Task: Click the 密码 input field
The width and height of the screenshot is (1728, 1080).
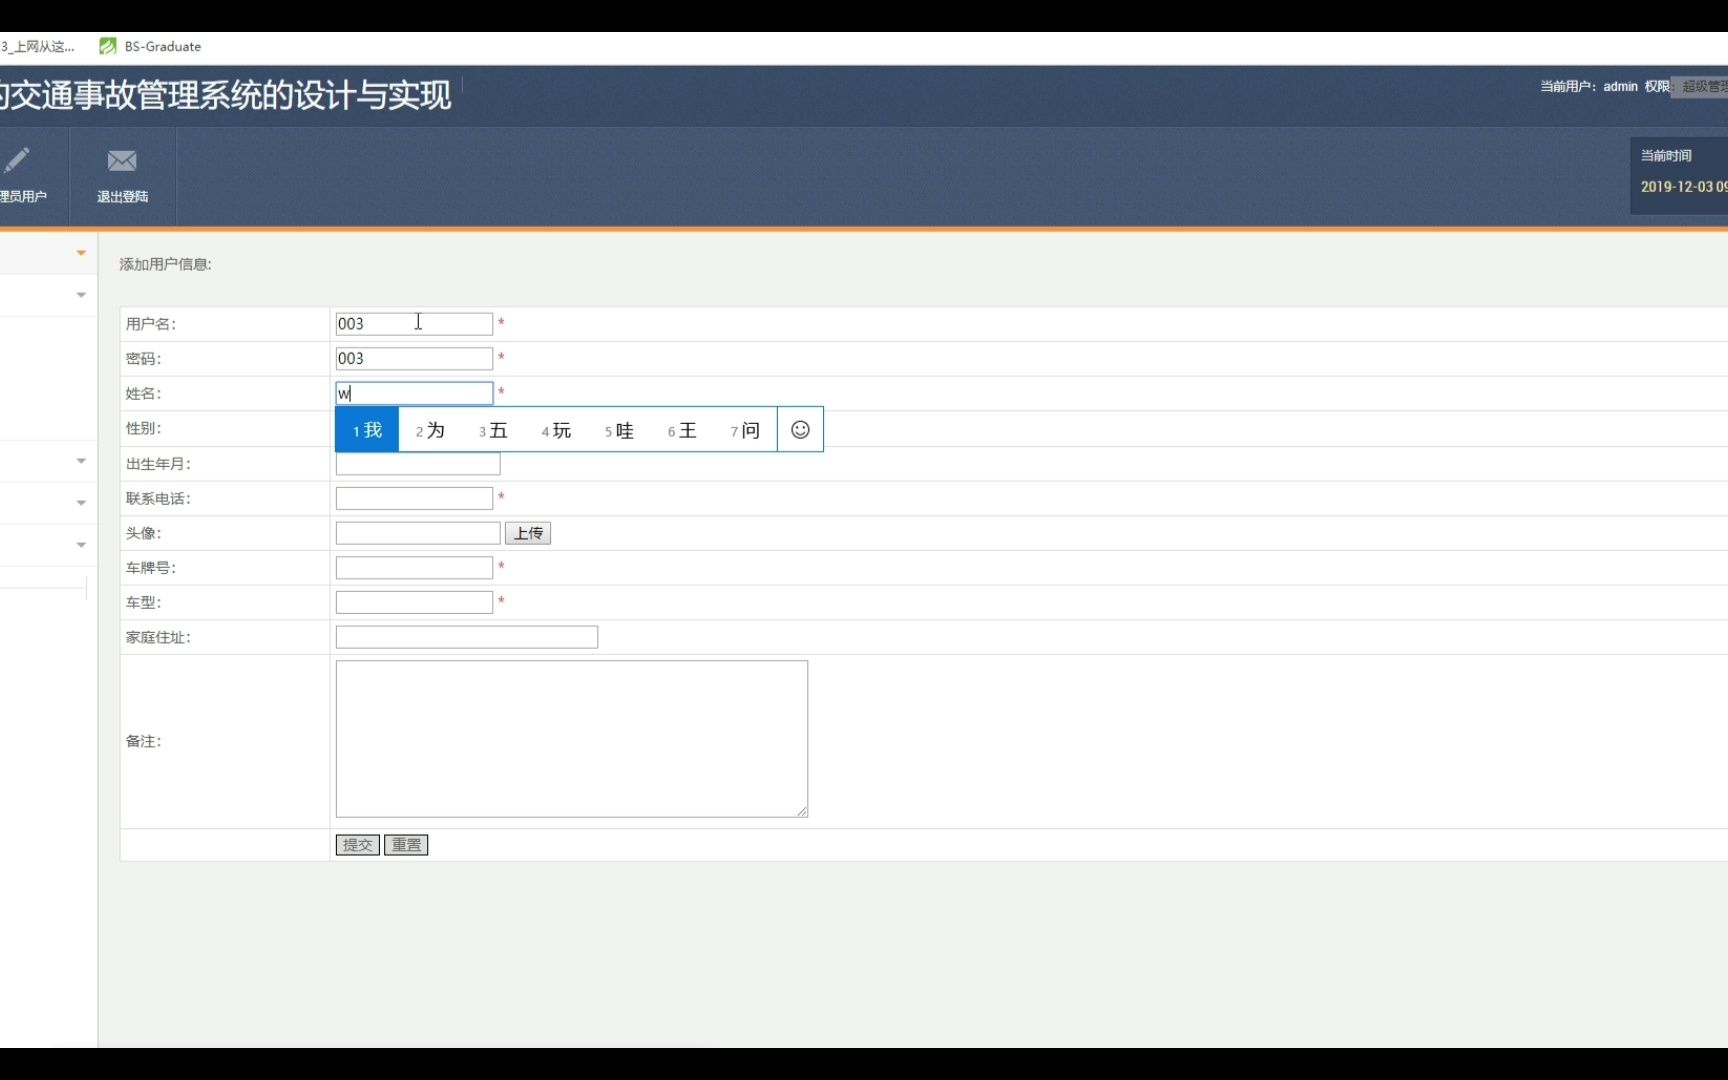Action: 414,358
